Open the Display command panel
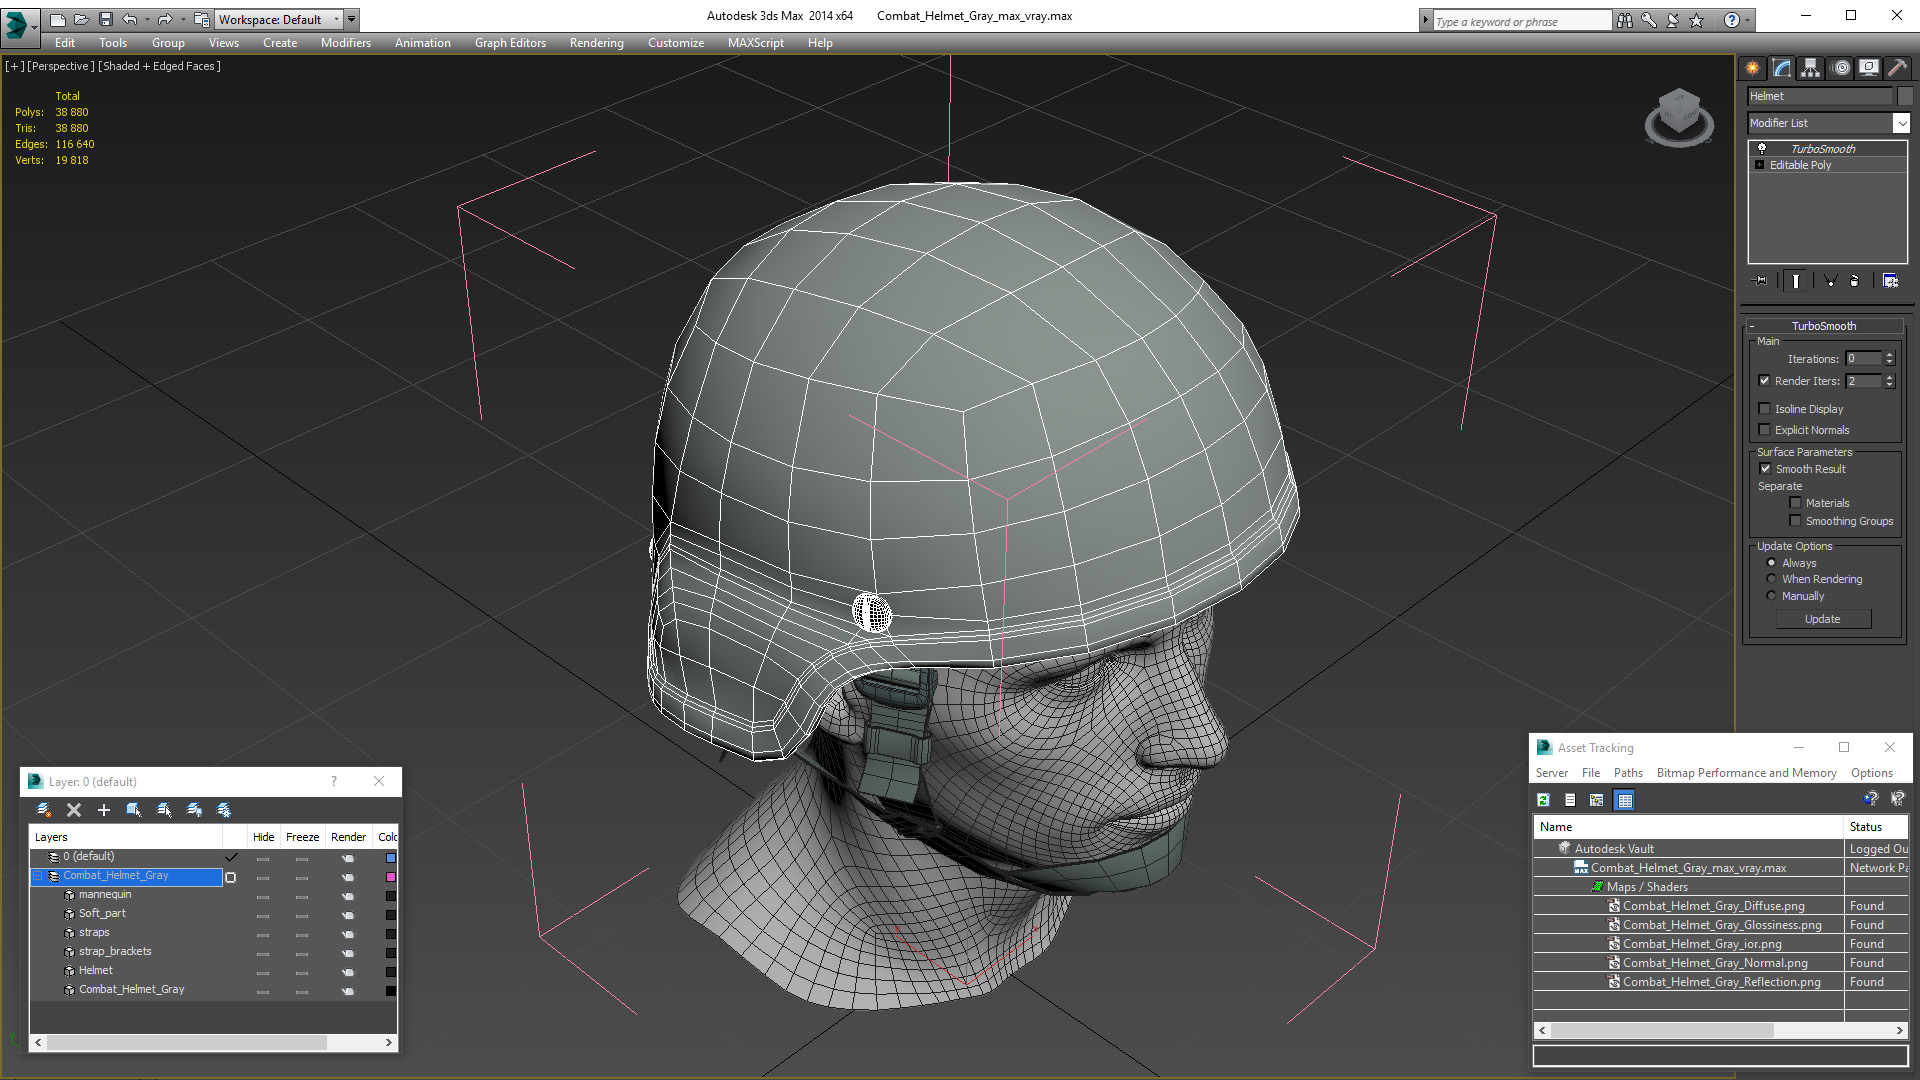 pyautogui.click(x=1868, y=68)
